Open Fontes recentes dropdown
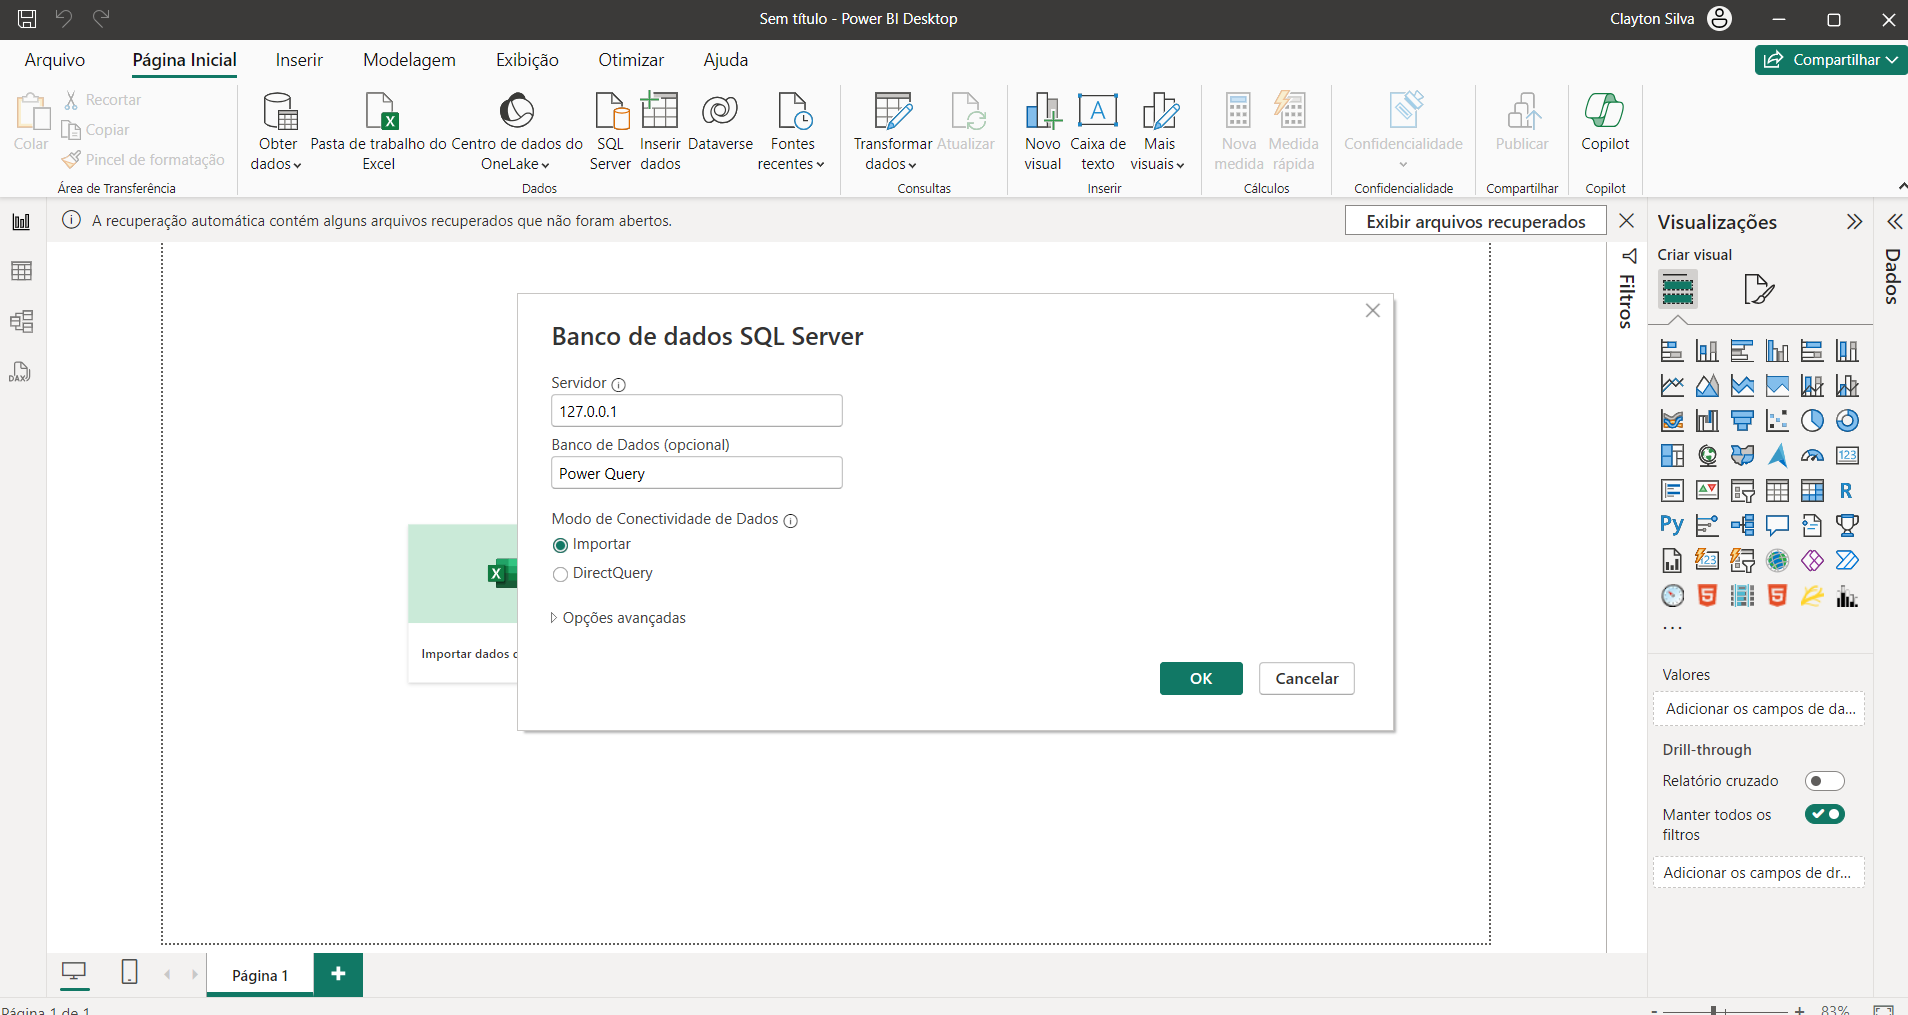The image size is (1908, 1015). tap(792, 132)
